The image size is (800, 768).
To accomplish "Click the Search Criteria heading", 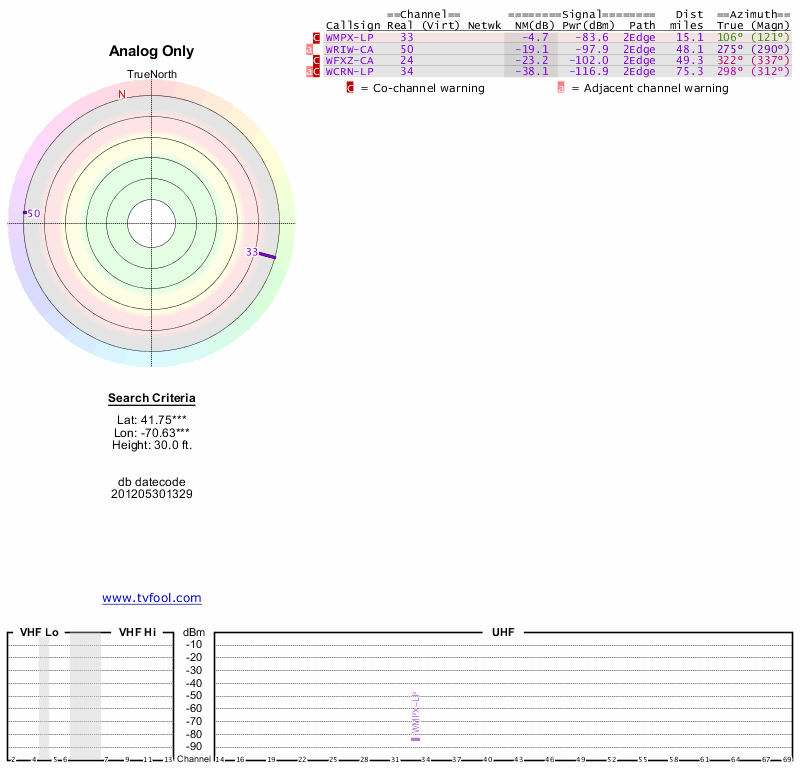I will pyautogui.click(x=152, y=399).
